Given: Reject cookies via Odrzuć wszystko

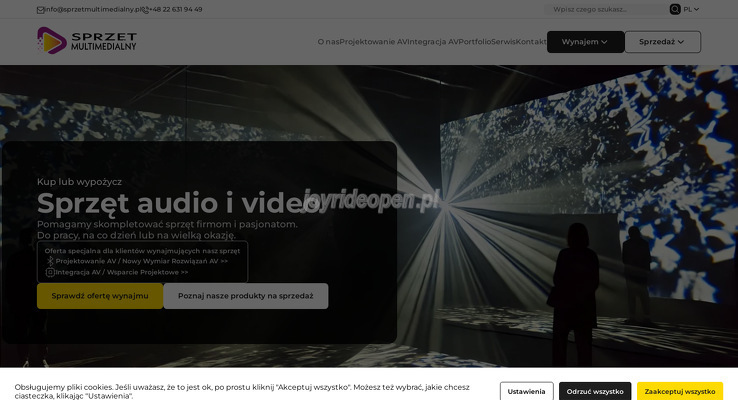Looking at the screenshot, I should point(595,391).
